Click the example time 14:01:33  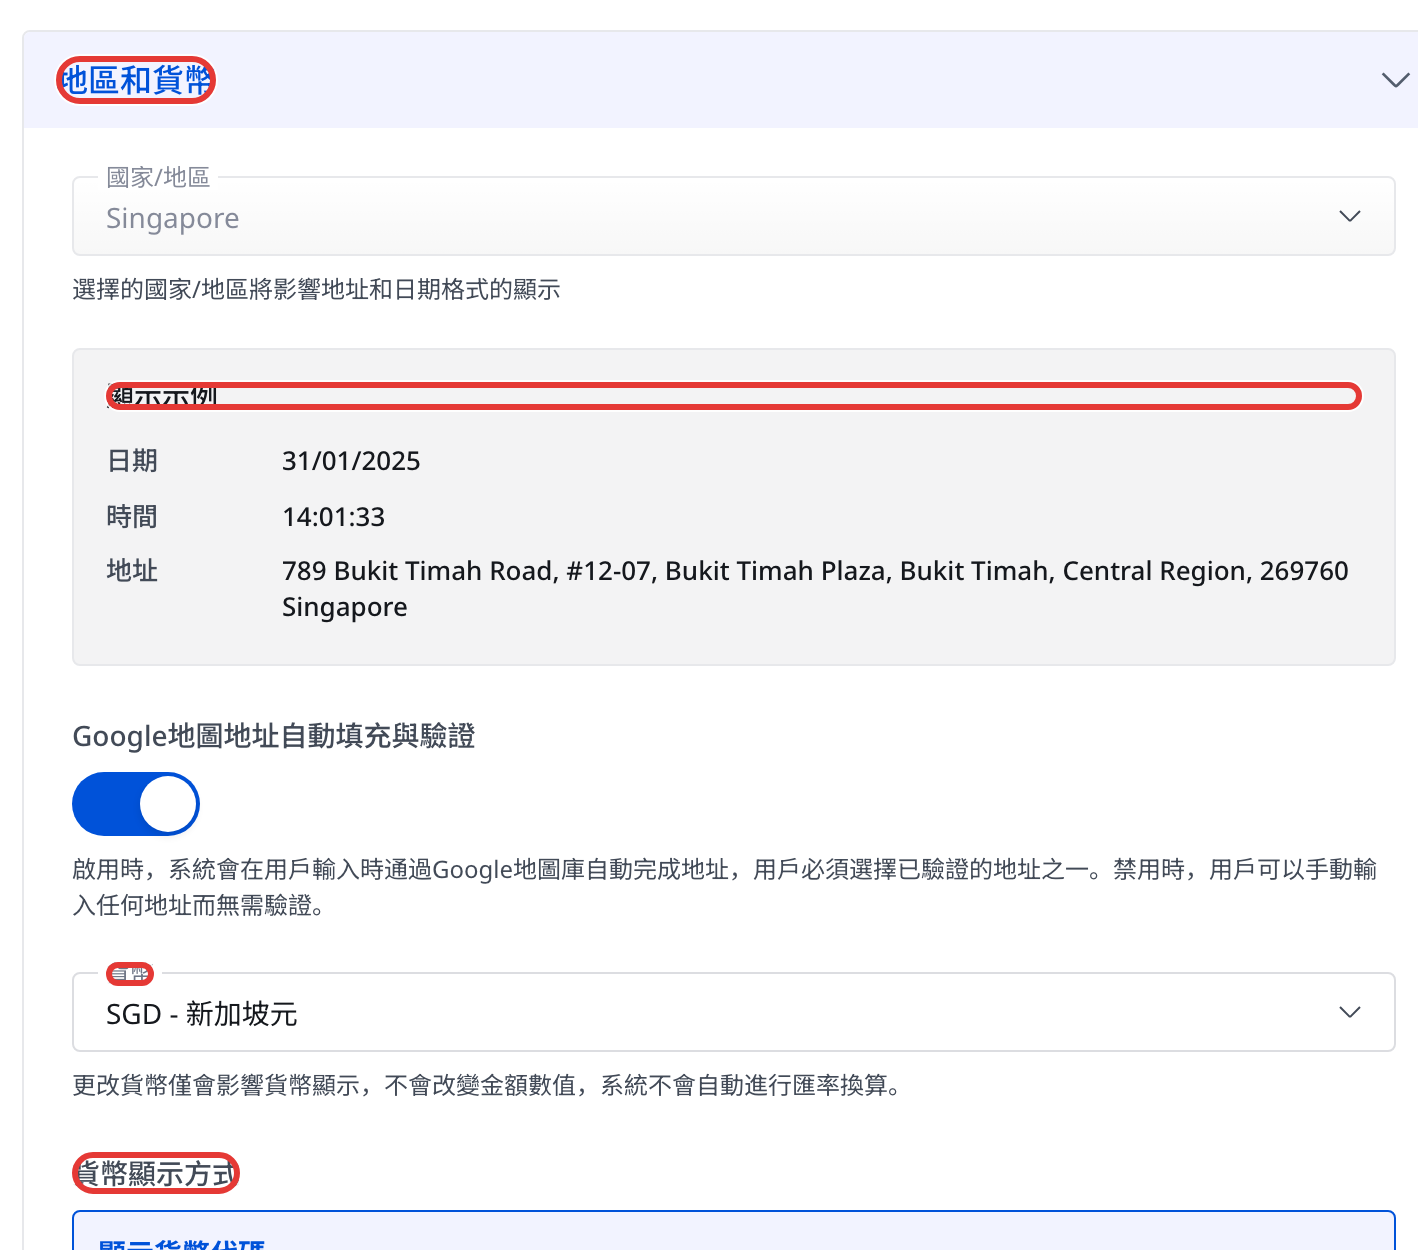pyautogui.click(x=333, y=517)
